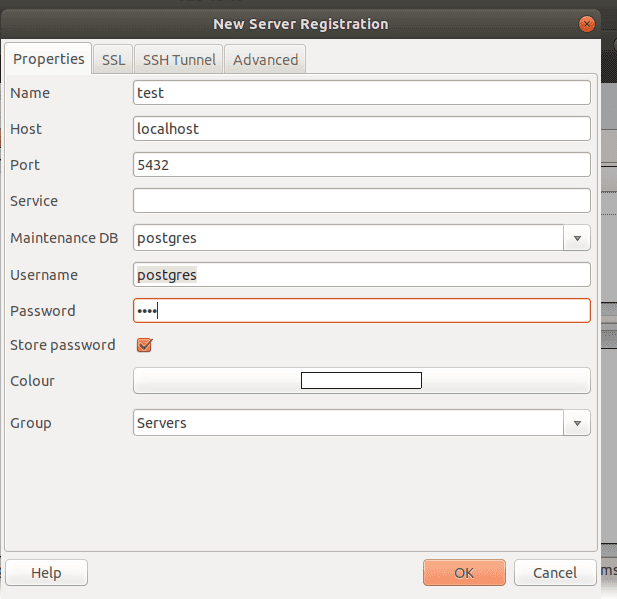
Task: Close the New Server Registration dialog
Action: [x=589, y=23]
